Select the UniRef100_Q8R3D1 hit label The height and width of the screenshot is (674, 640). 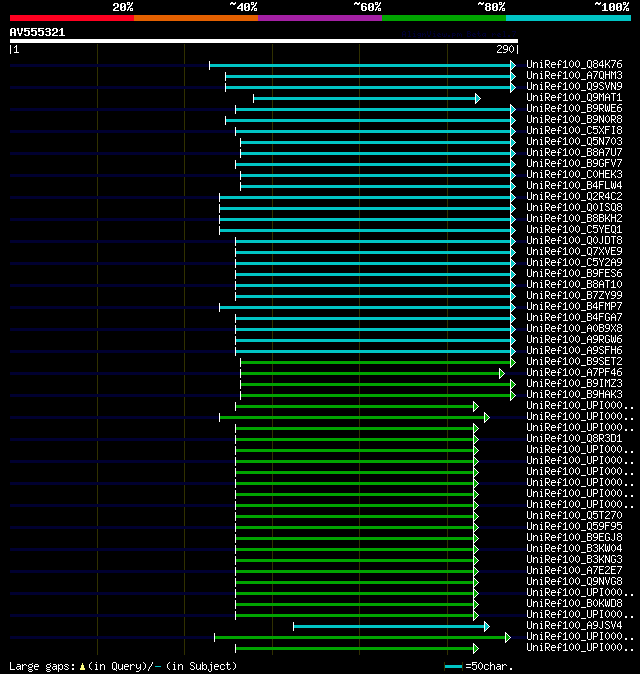[574, 438]
